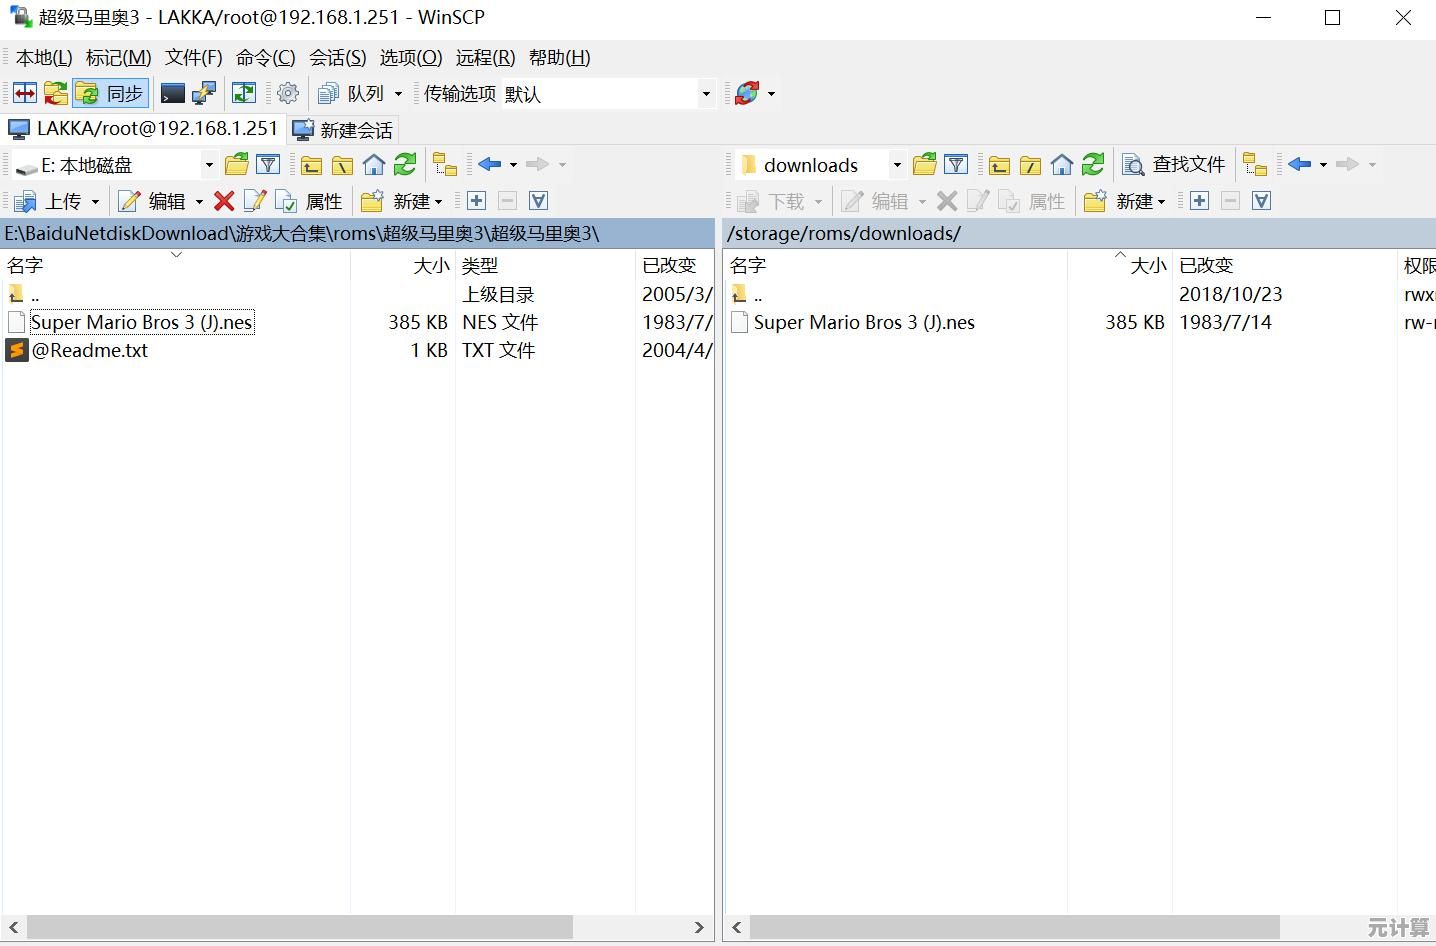The width and height of the screenshot is (1436, 946).
Task: Open the 本地(L) menu
Action: pos(44,58)
